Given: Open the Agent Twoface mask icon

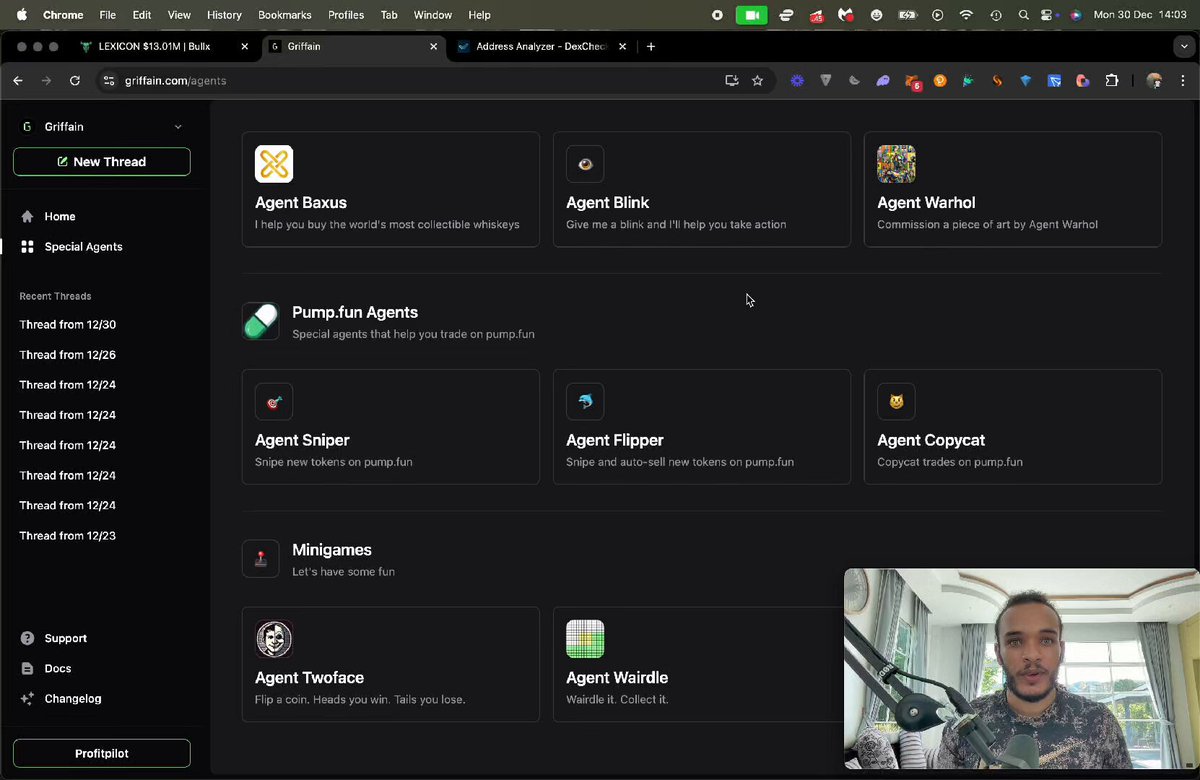Looking at the screenshot, I should (x=274, y=639).
